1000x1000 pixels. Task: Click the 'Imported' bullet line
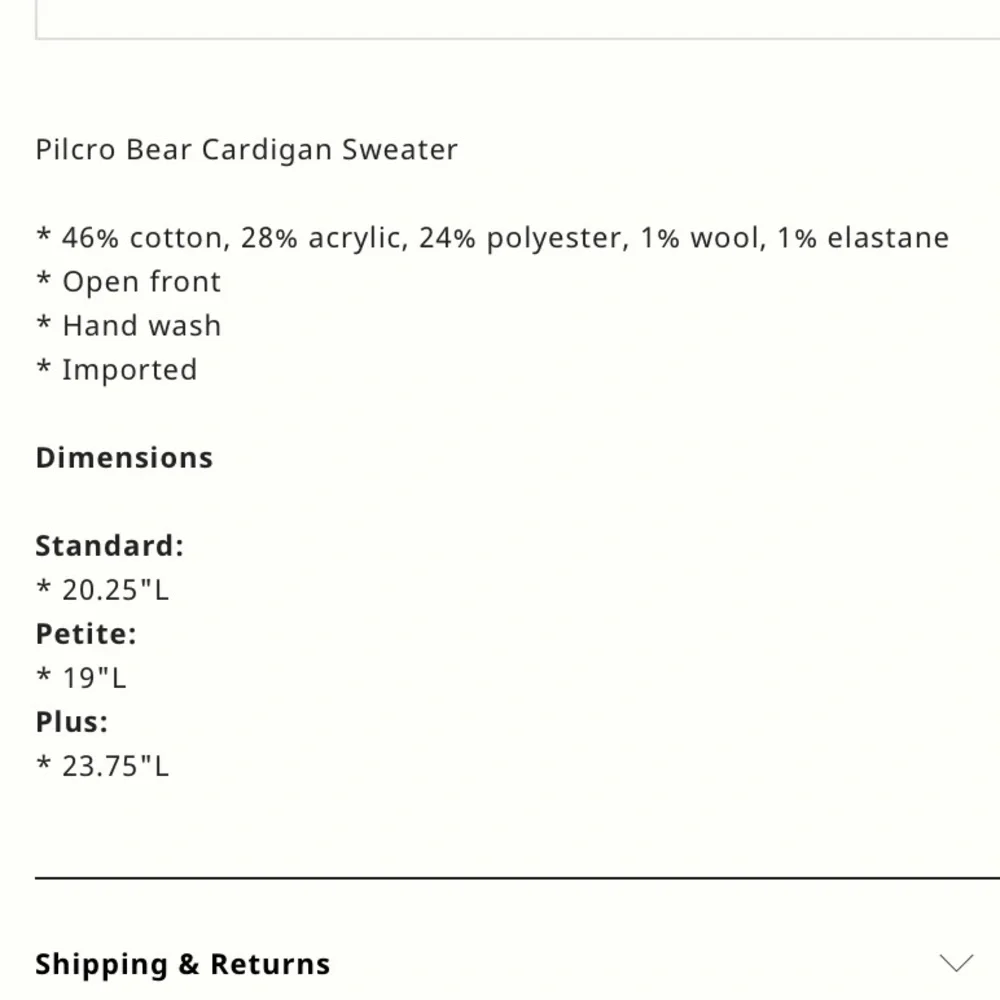129,370
